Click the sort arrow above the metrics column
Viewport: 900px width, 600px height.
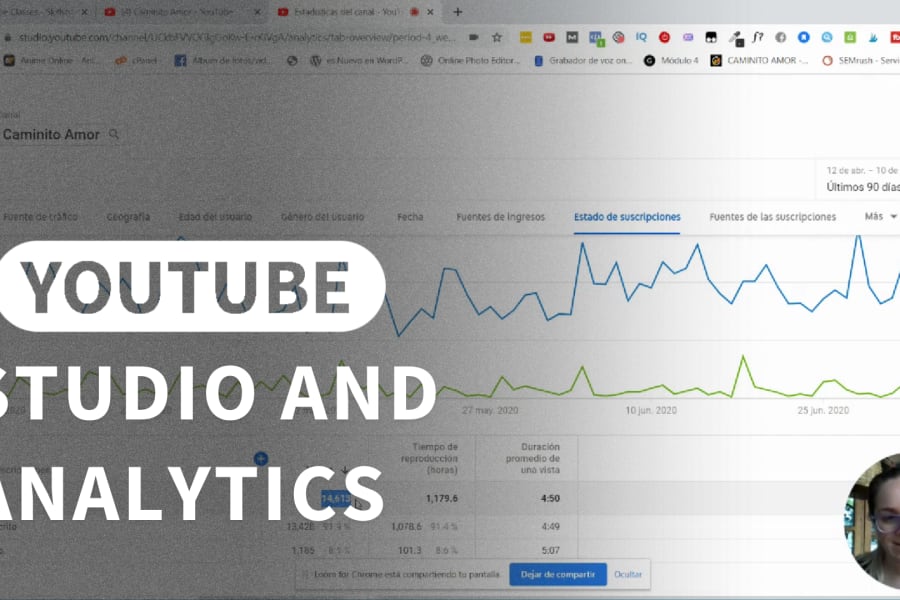pos(345,470)
